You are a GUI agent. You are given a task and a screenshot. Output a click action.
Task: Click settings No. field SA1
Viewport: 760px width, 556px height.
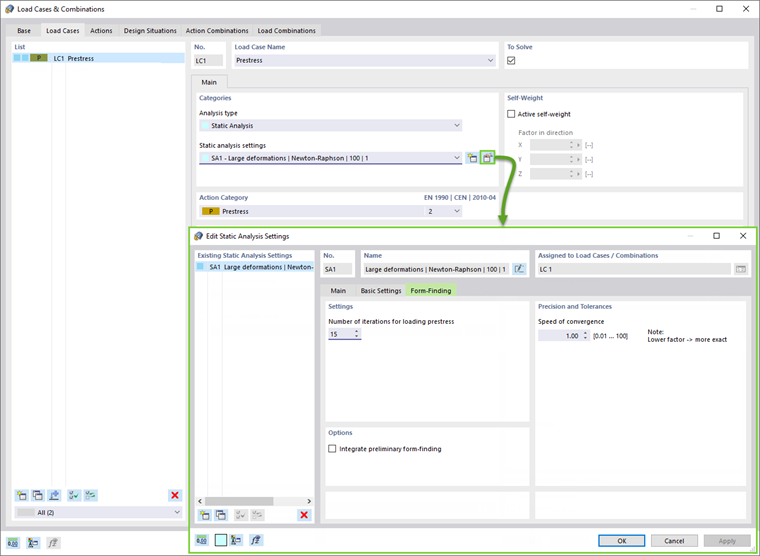[337, 269]
